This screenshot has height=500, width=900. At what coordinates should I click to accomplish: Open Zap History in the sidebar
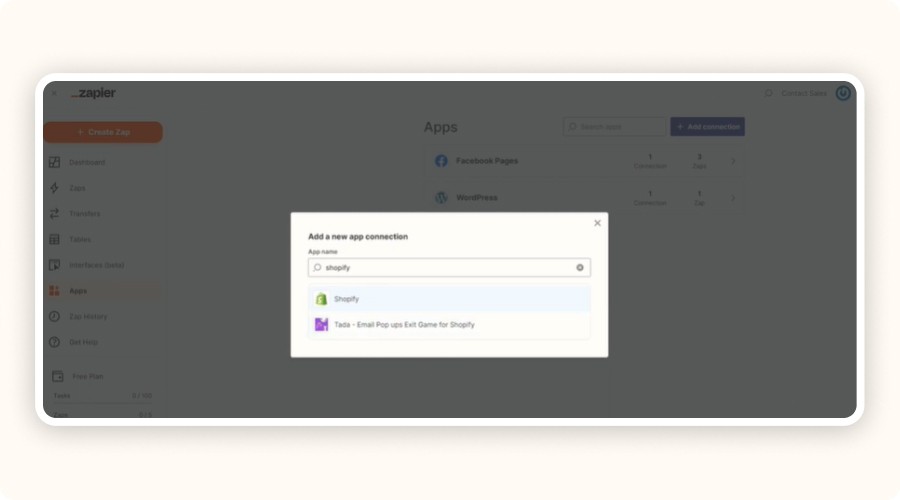point(88,317)
